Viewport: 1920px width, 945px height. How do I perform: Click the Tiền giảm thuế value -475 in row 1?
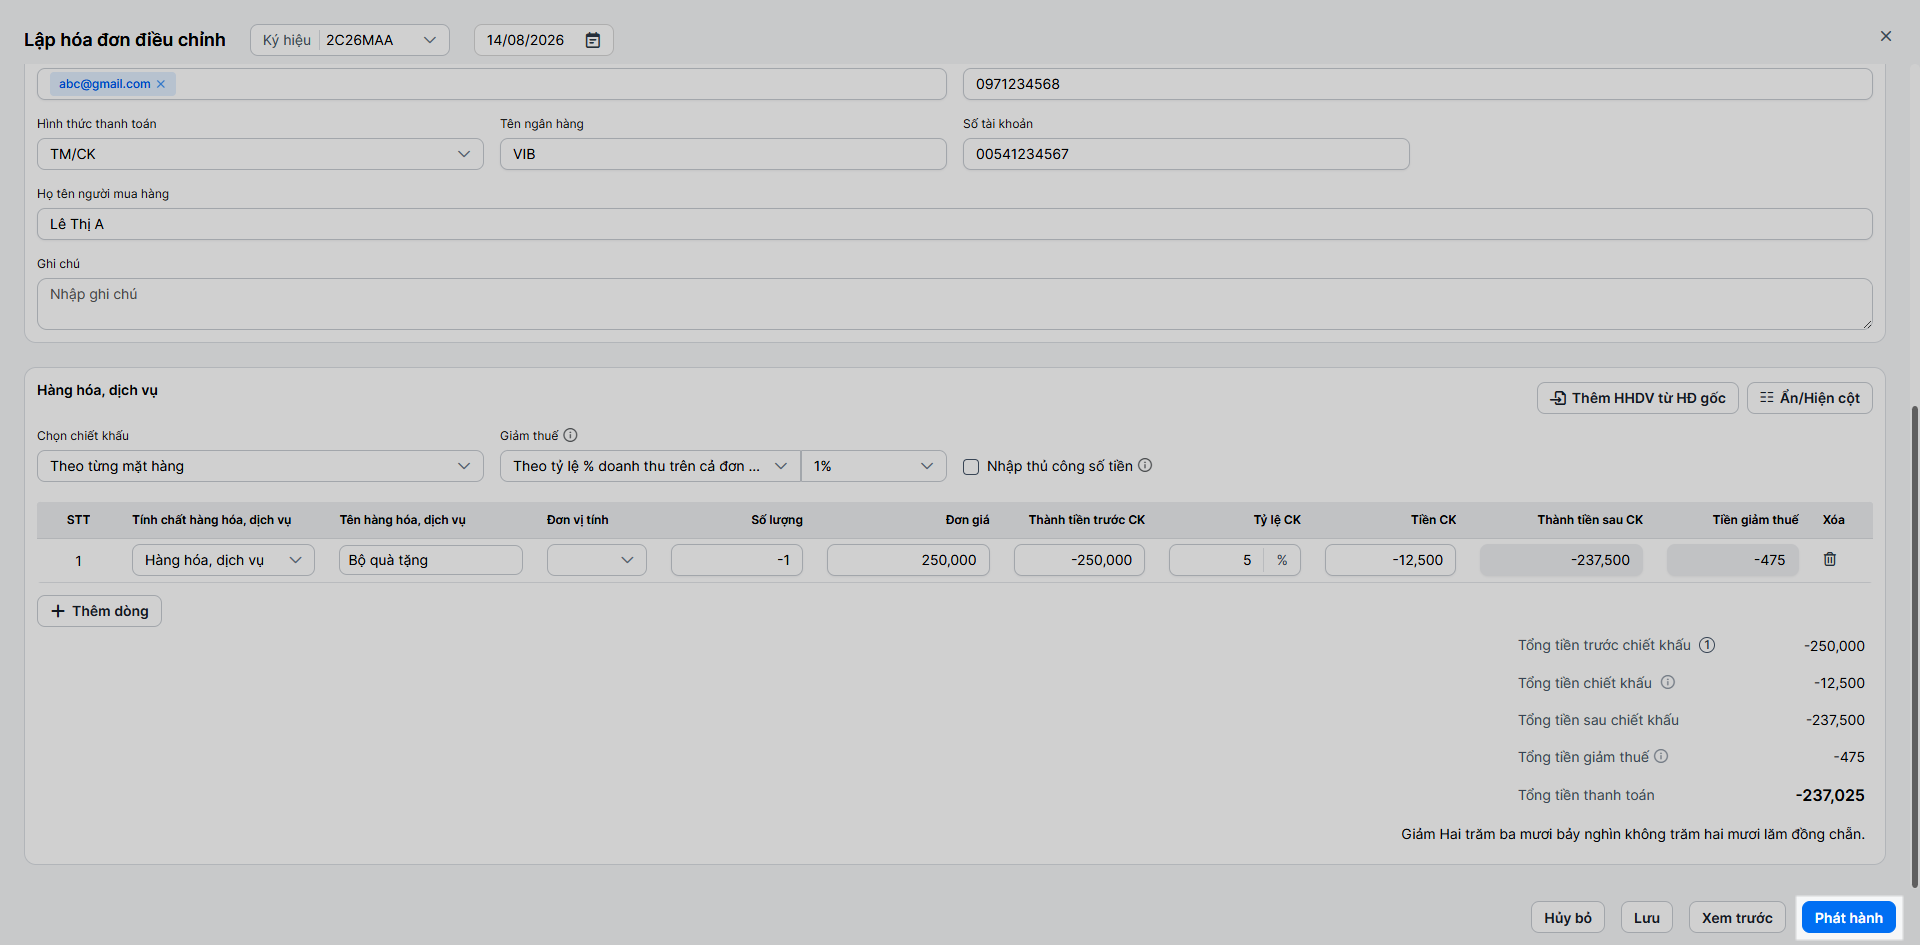(1732, 560)
